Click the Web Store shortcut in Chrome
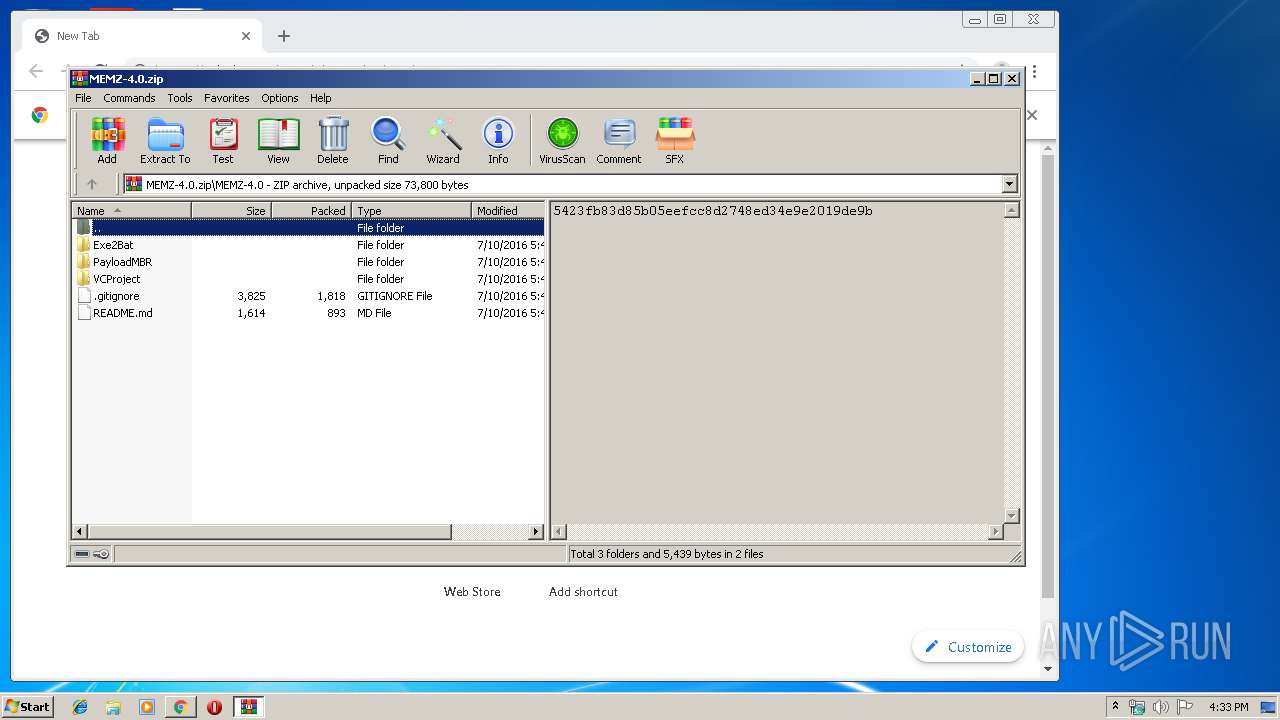The width and height of the screenshot is (1280, 720). (472, 592)
